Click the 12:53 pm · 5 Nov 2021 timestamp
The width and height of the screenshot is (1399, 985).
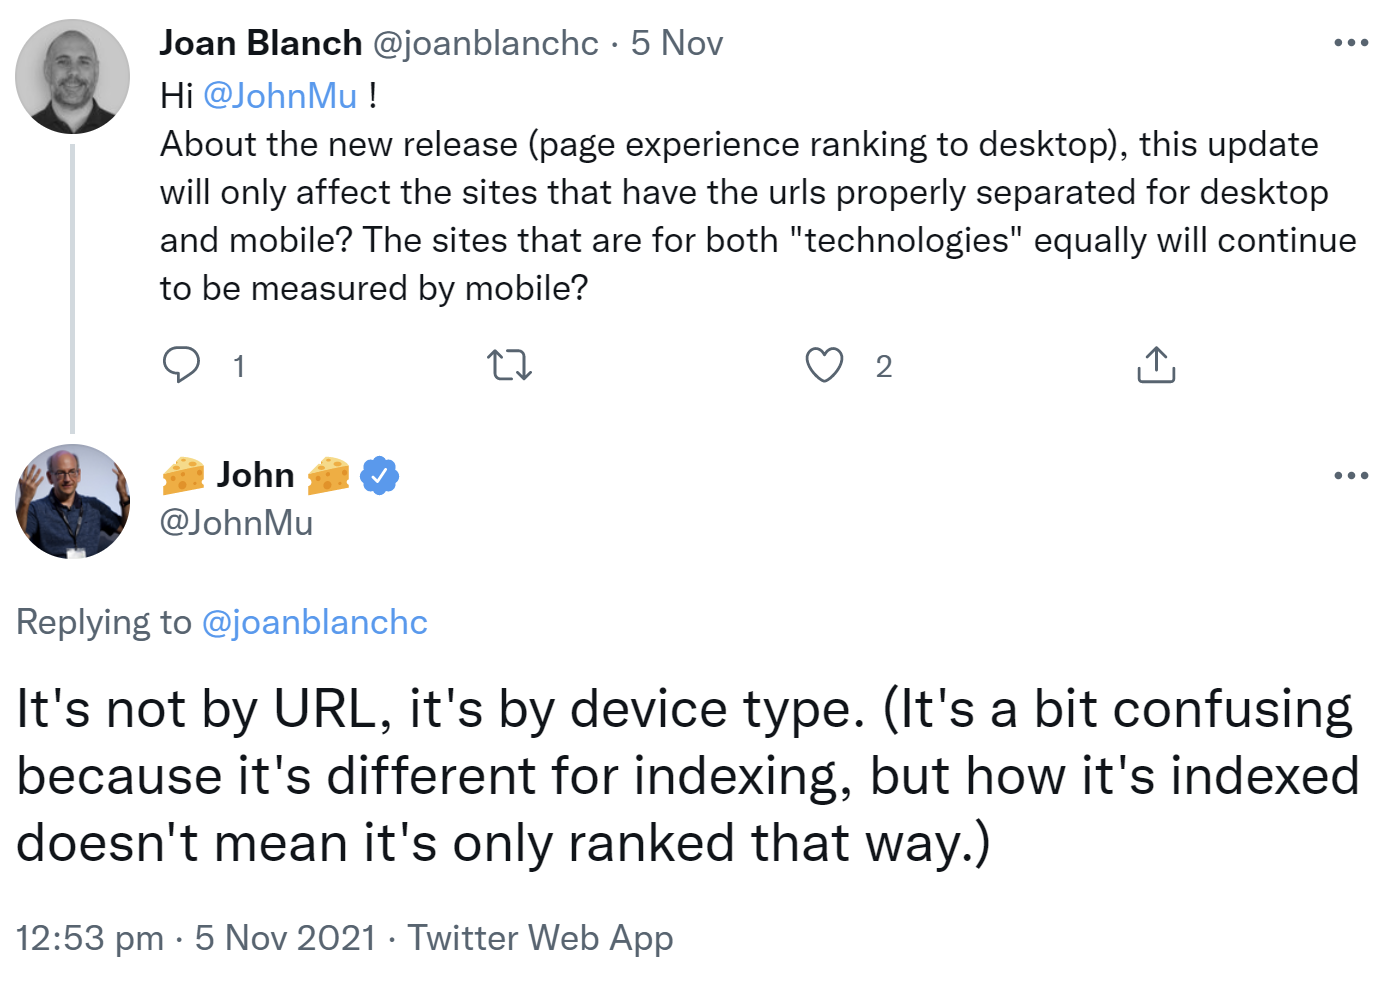(196, 938)
